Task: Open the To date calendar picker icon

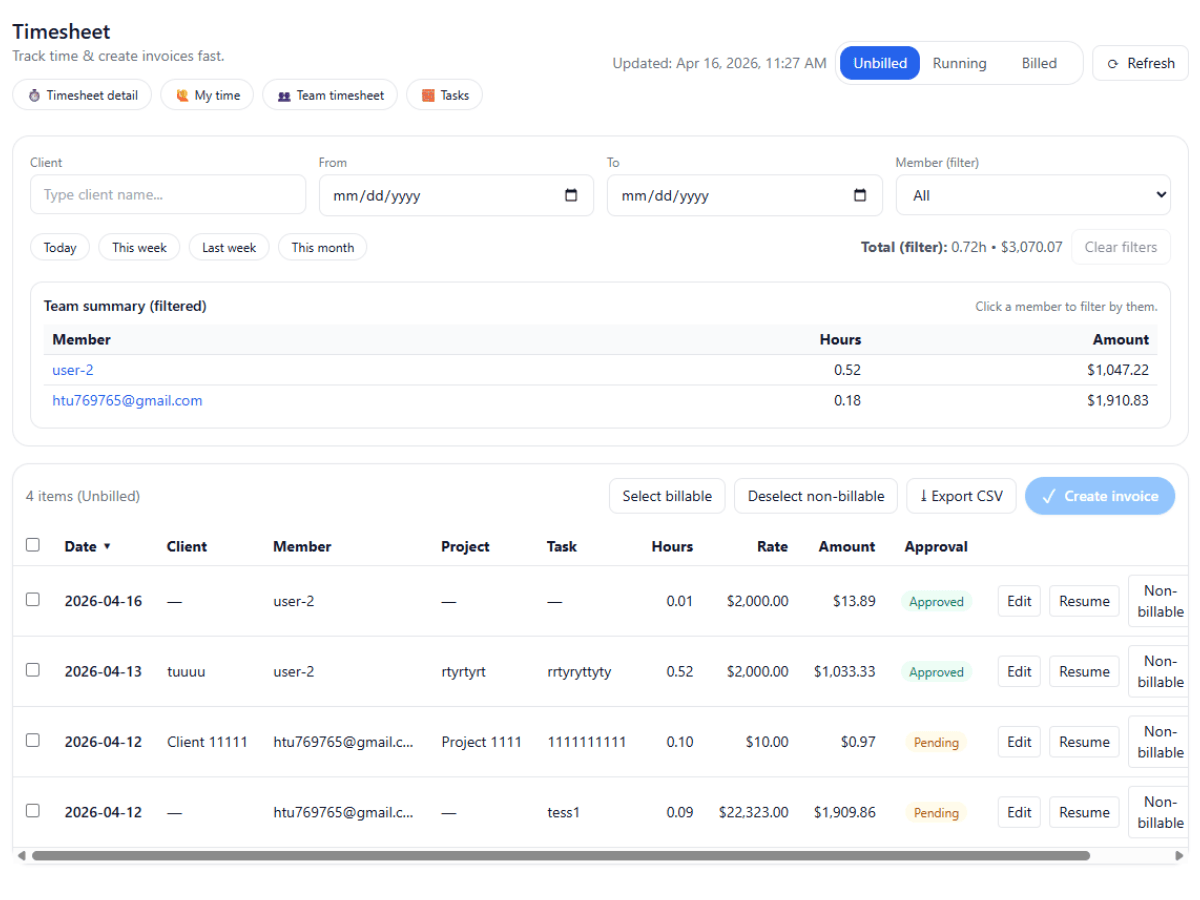Action: coord(860,196)
